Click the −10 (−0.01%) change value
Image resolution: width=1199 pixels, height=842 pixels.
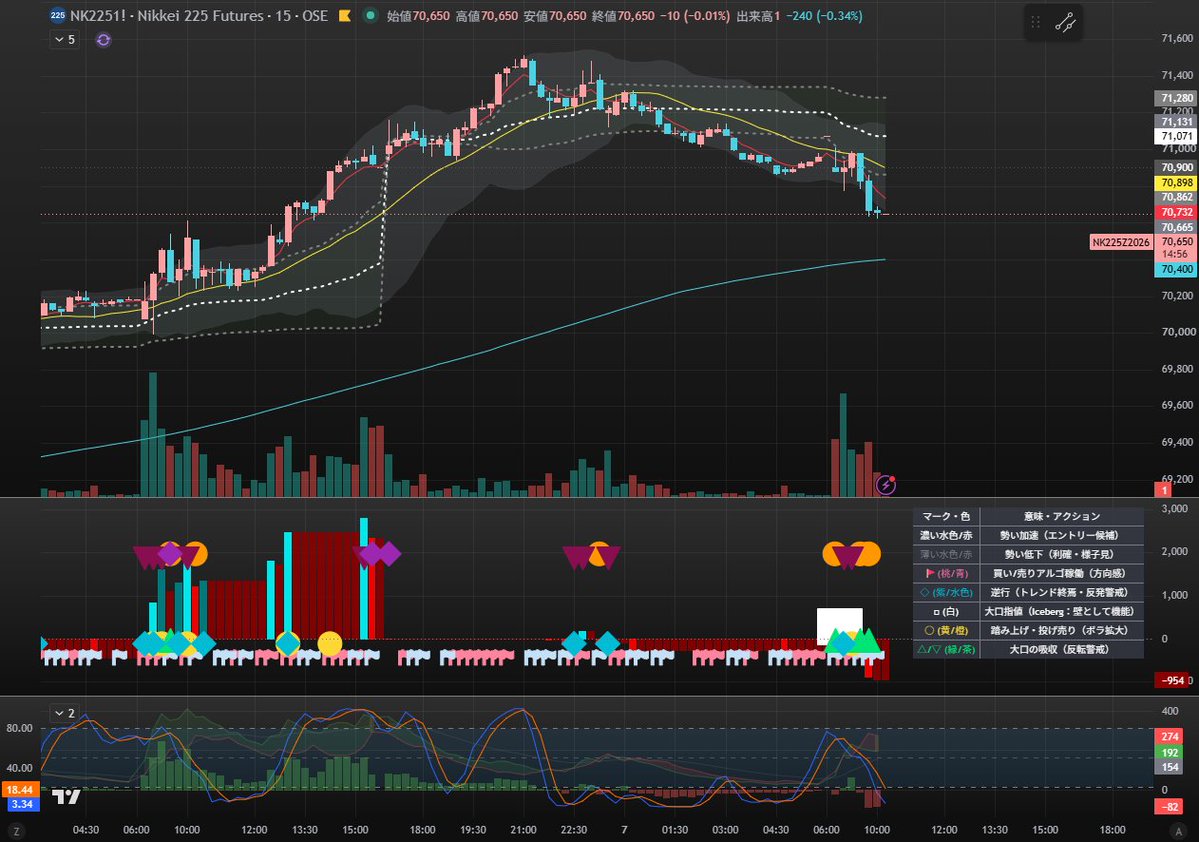click(694, 16)
